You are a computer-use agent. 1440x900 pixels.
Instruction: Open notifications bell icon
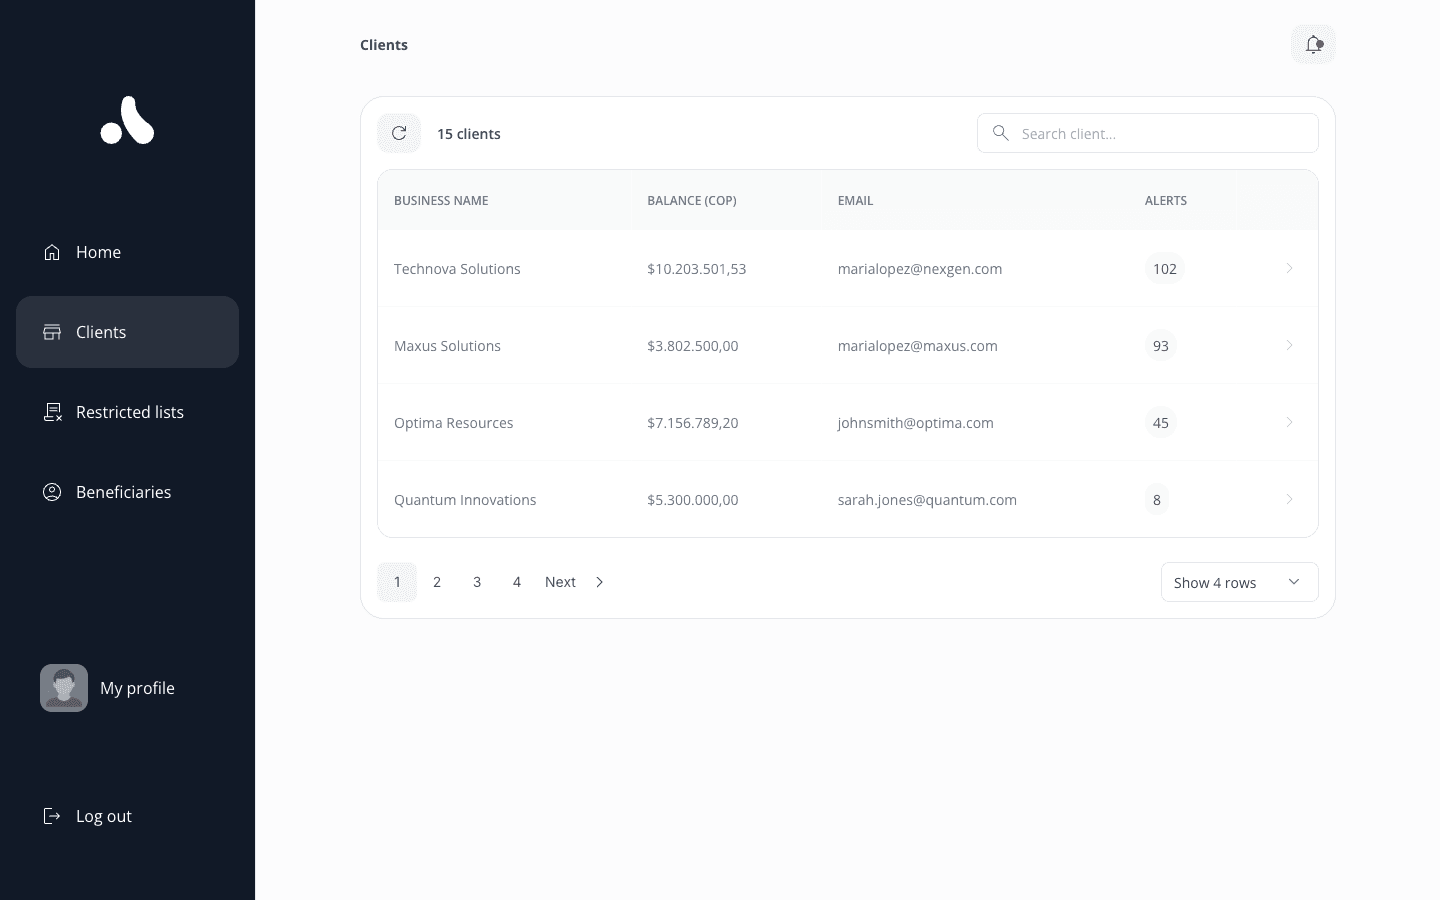click(1313, 44)
